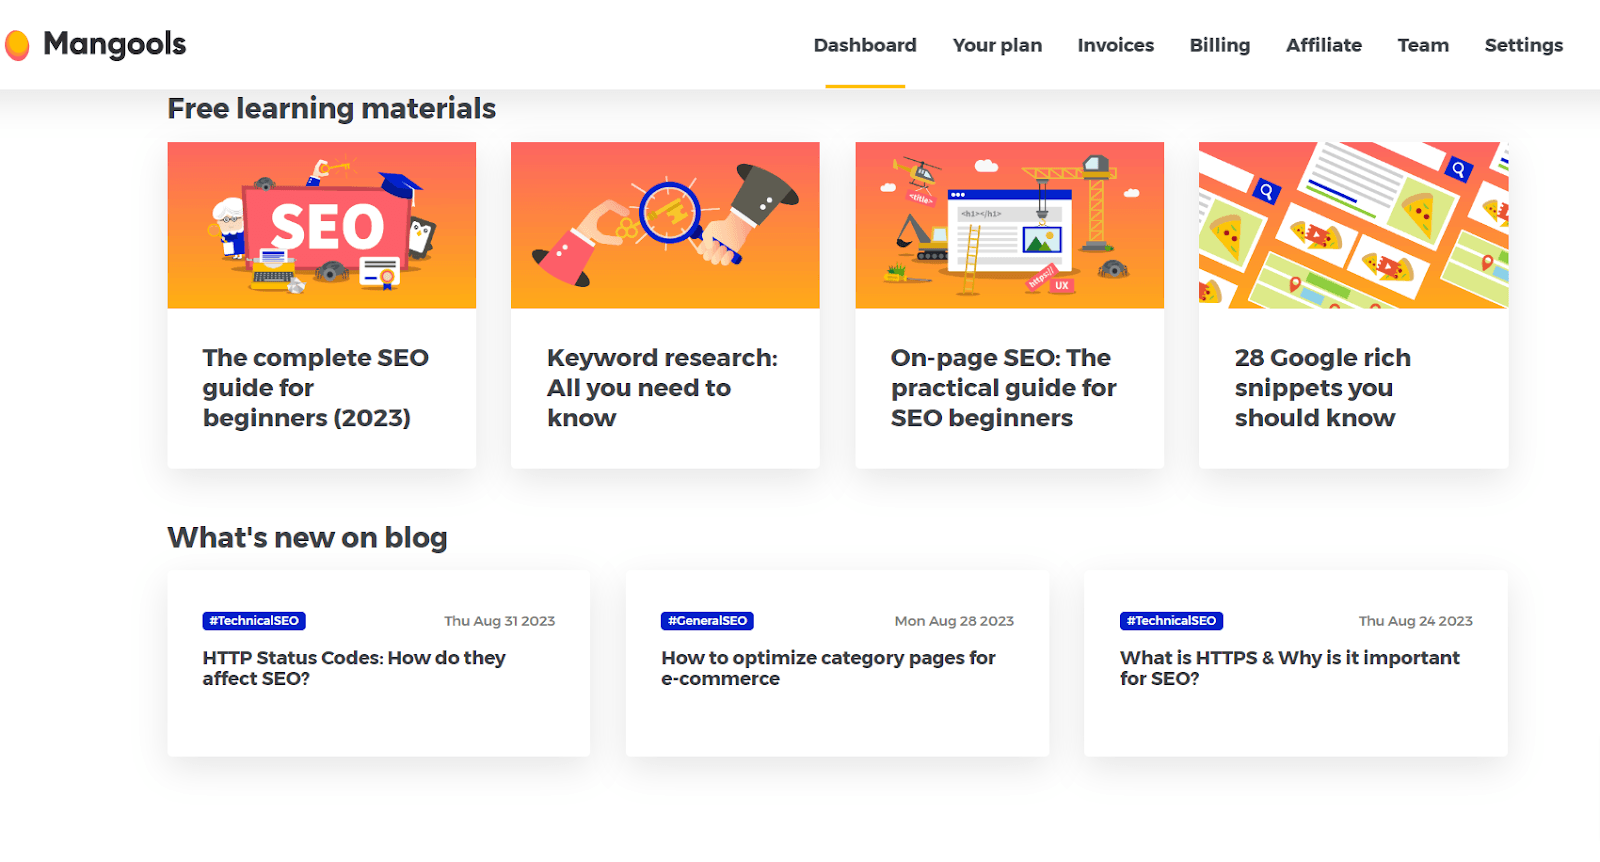Open 'The complete SEO guide for beginners' title
Image resolution: width=1600 pixels, height=862 pixels.
[315, 387]
